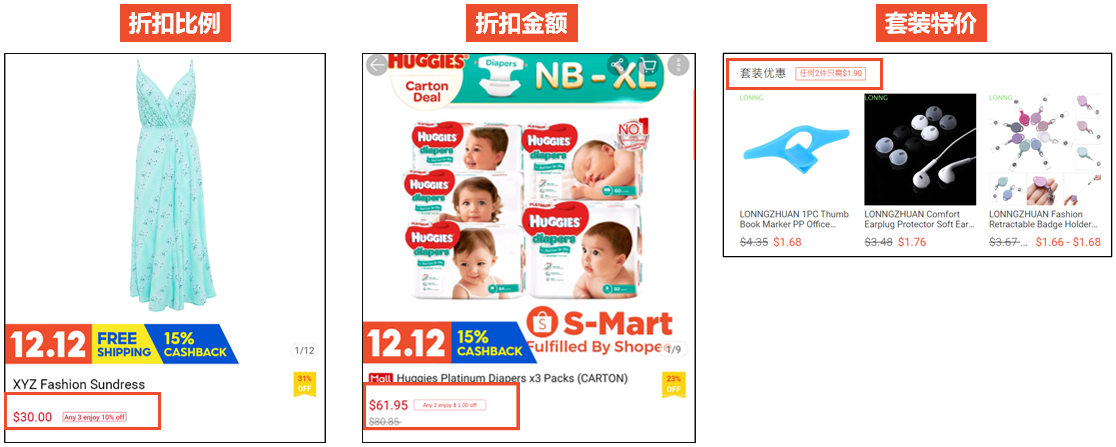Click the S-Mart shopping bag logo

pos(544,325)
